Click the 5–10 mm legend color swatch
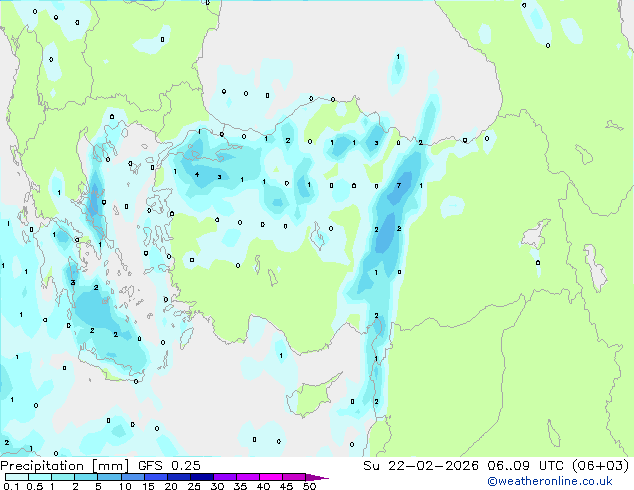 109,477
